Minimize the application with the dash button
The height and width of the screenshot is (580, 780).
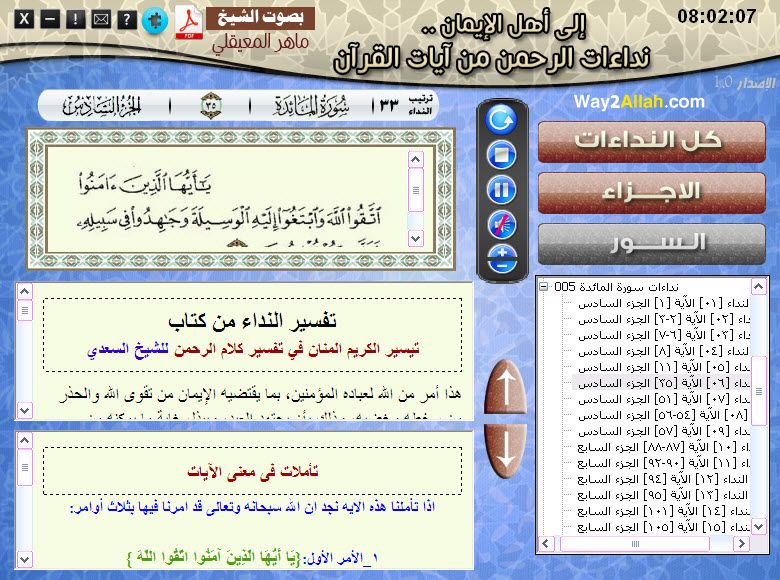pyautogui.click(x=50, y=20)
